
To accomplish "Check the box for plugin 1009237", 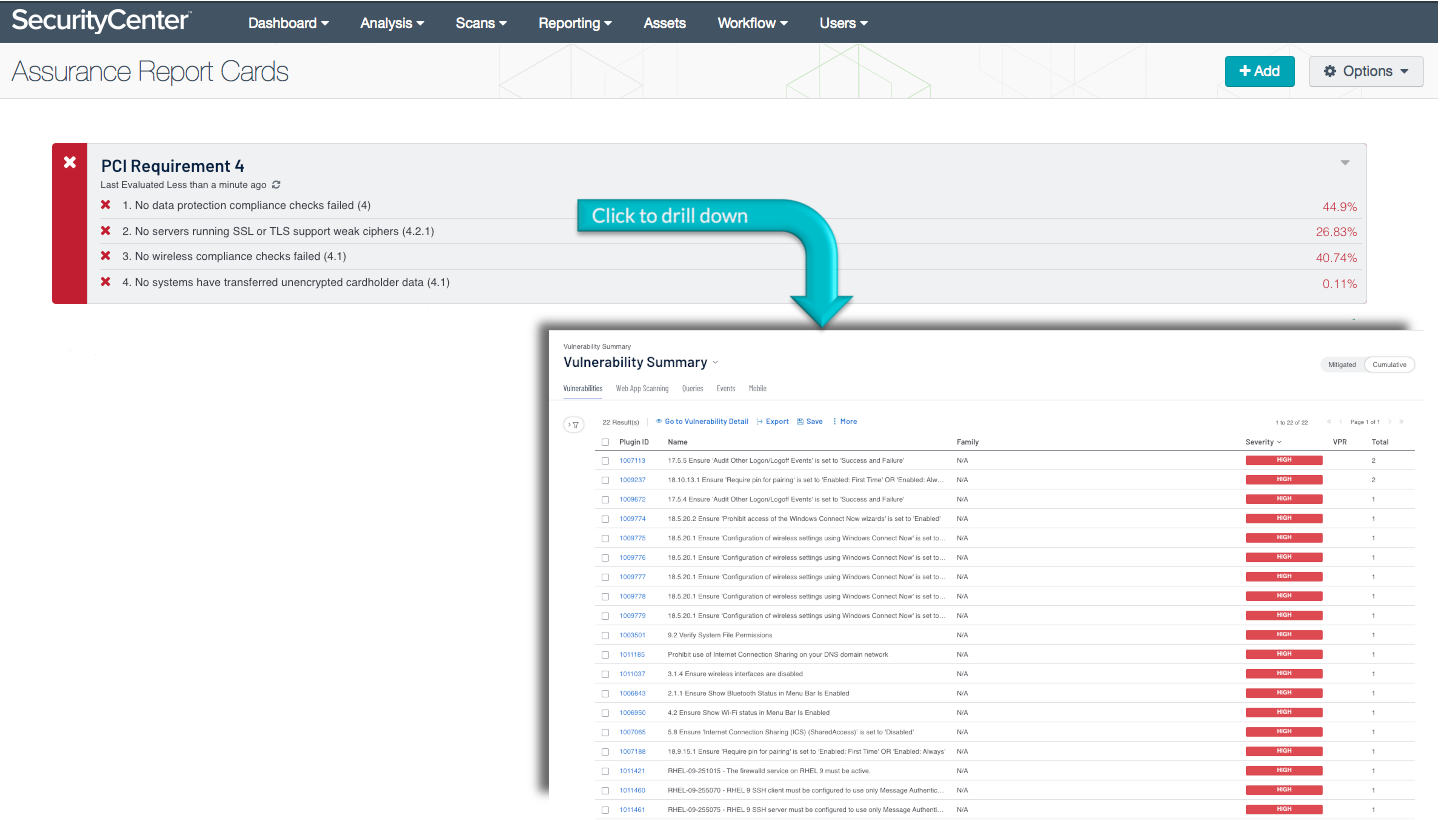I will coord(605,480).
